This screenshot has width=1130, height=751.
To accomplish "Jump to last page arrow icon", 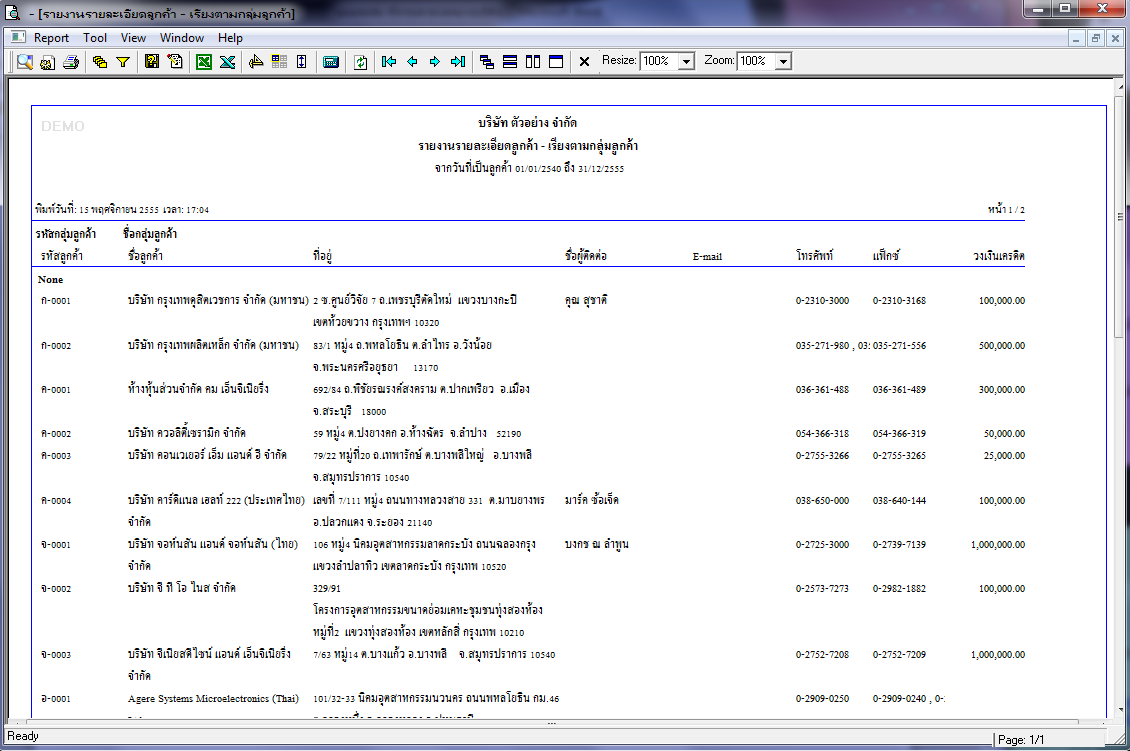I will pyautogui.click(x=458, y=62).
